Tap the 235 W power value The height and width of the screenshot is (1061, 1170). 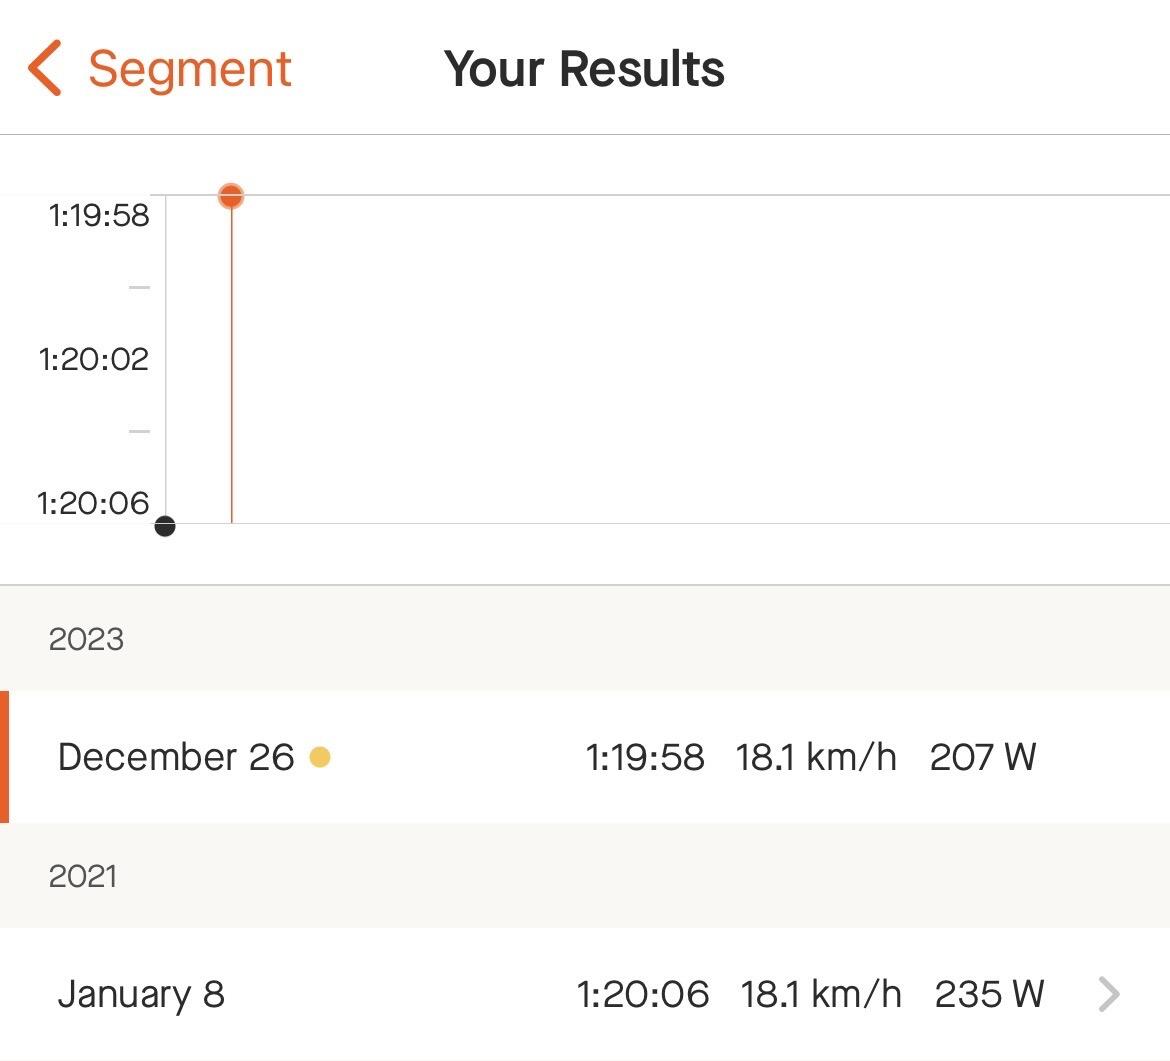[x=989, y=994]
